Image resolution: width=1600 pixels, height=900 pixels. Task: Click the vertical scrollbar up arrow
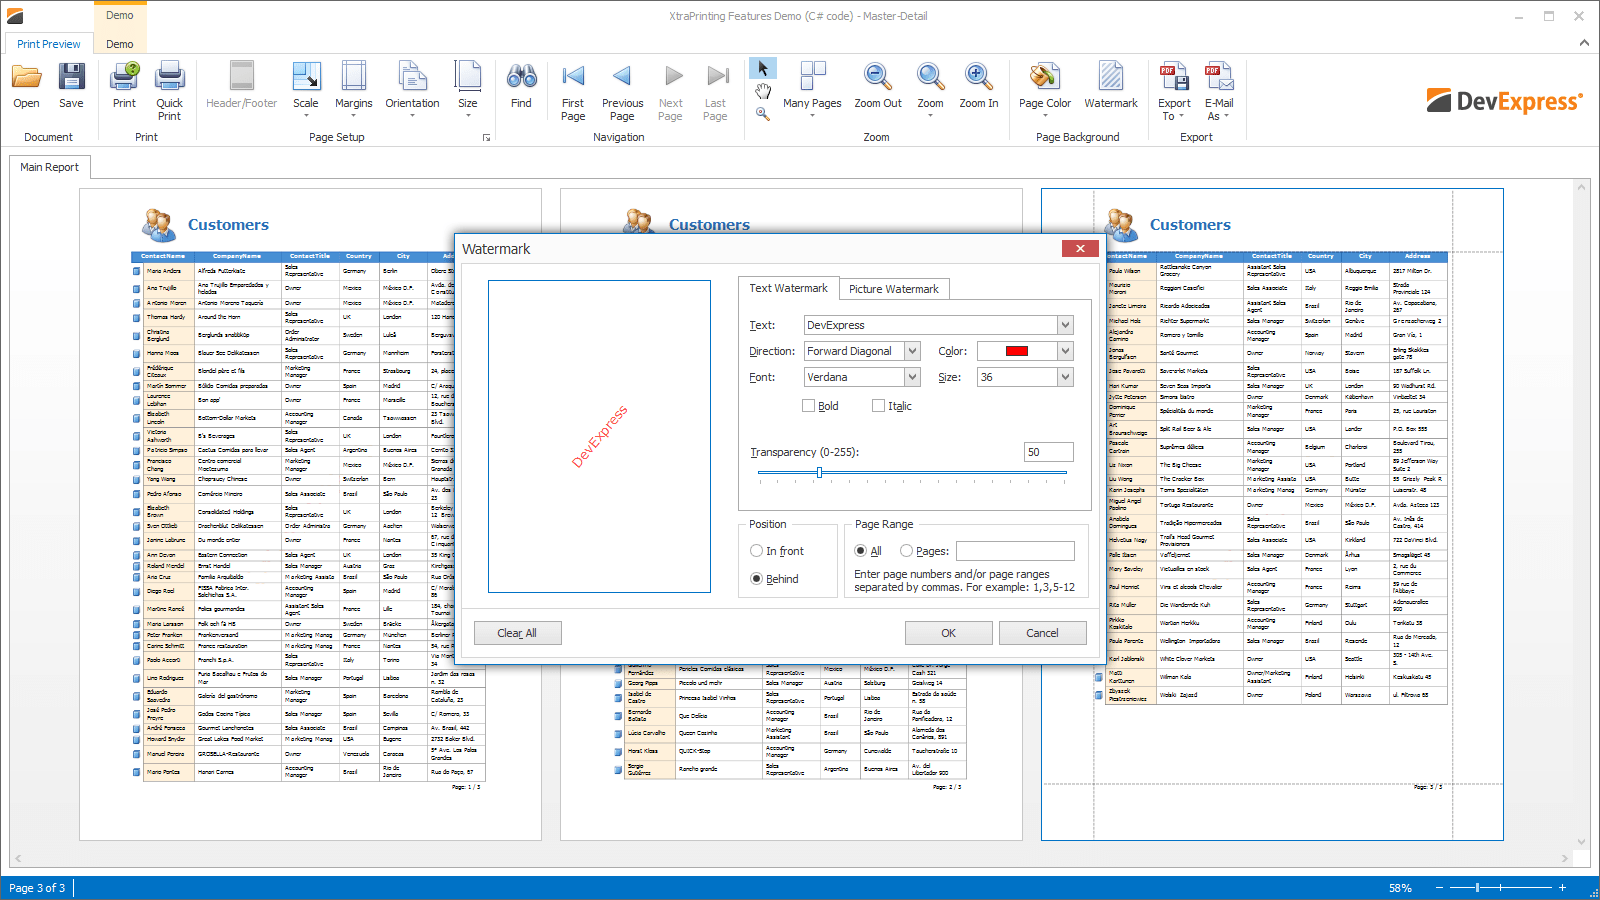[x=1582, y=187]
